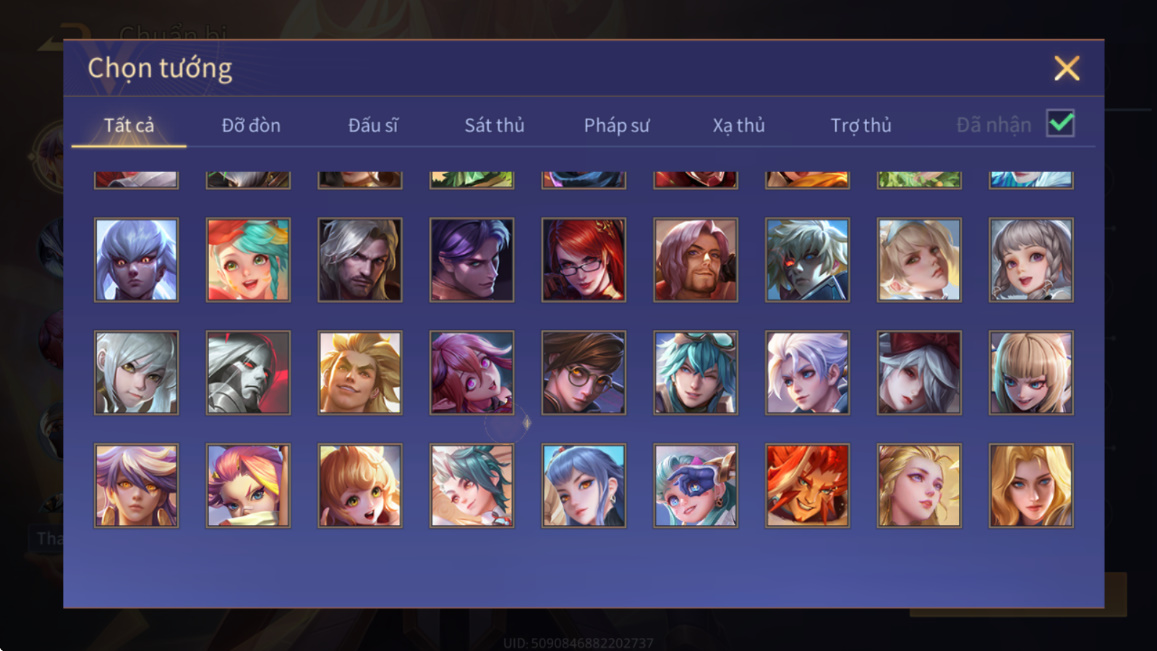
Task: Pick the white-haired hero with red hat
Action: 919,373
